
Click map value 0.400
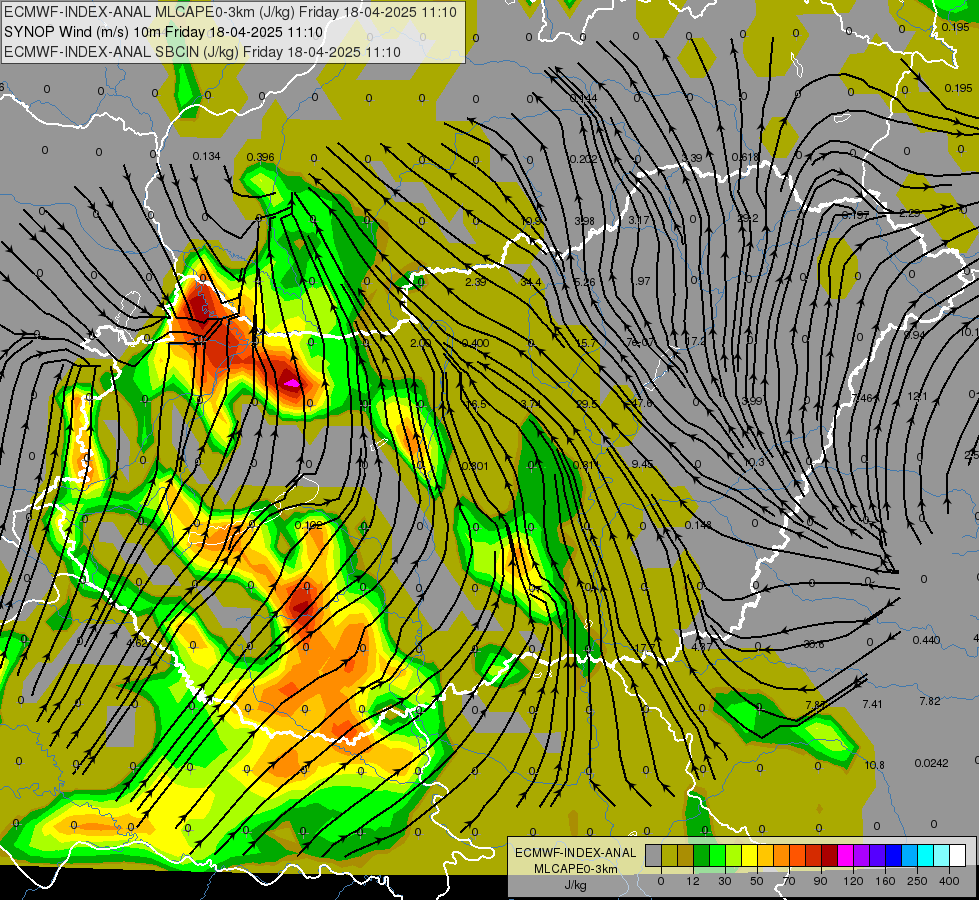[x=475, y=343]
